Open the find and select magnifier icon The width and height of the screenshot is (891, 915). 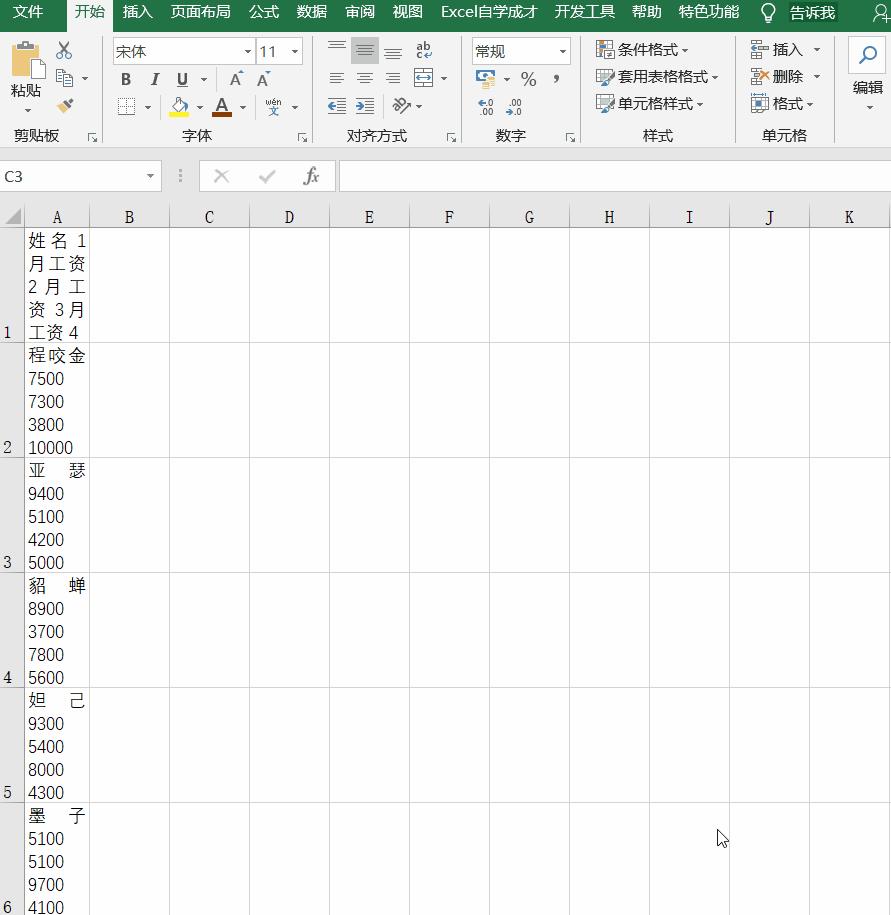(866, 55)
